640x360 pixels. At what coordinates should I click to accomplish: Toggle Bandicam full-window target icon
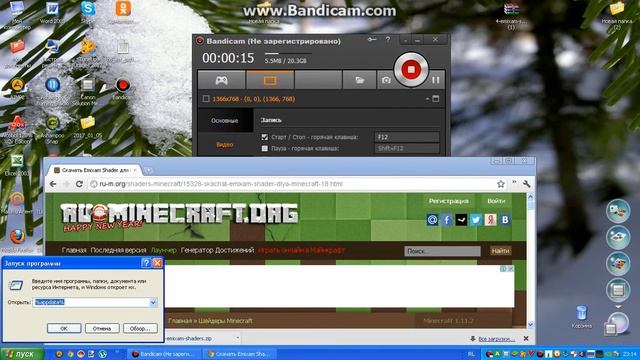click(436, 99)
